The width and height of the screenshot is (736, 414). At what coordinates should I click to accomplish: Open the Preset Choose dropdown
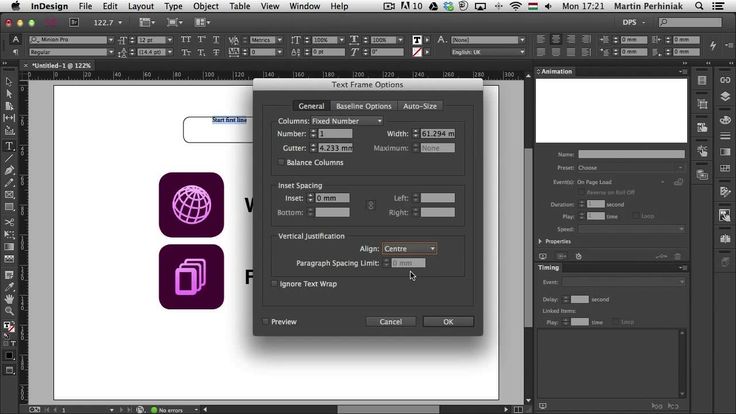(631, 168)
